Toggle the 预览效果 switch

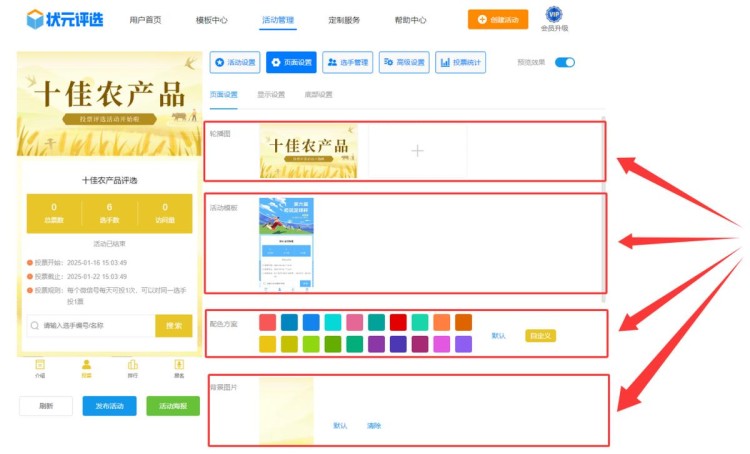[565, 62]
